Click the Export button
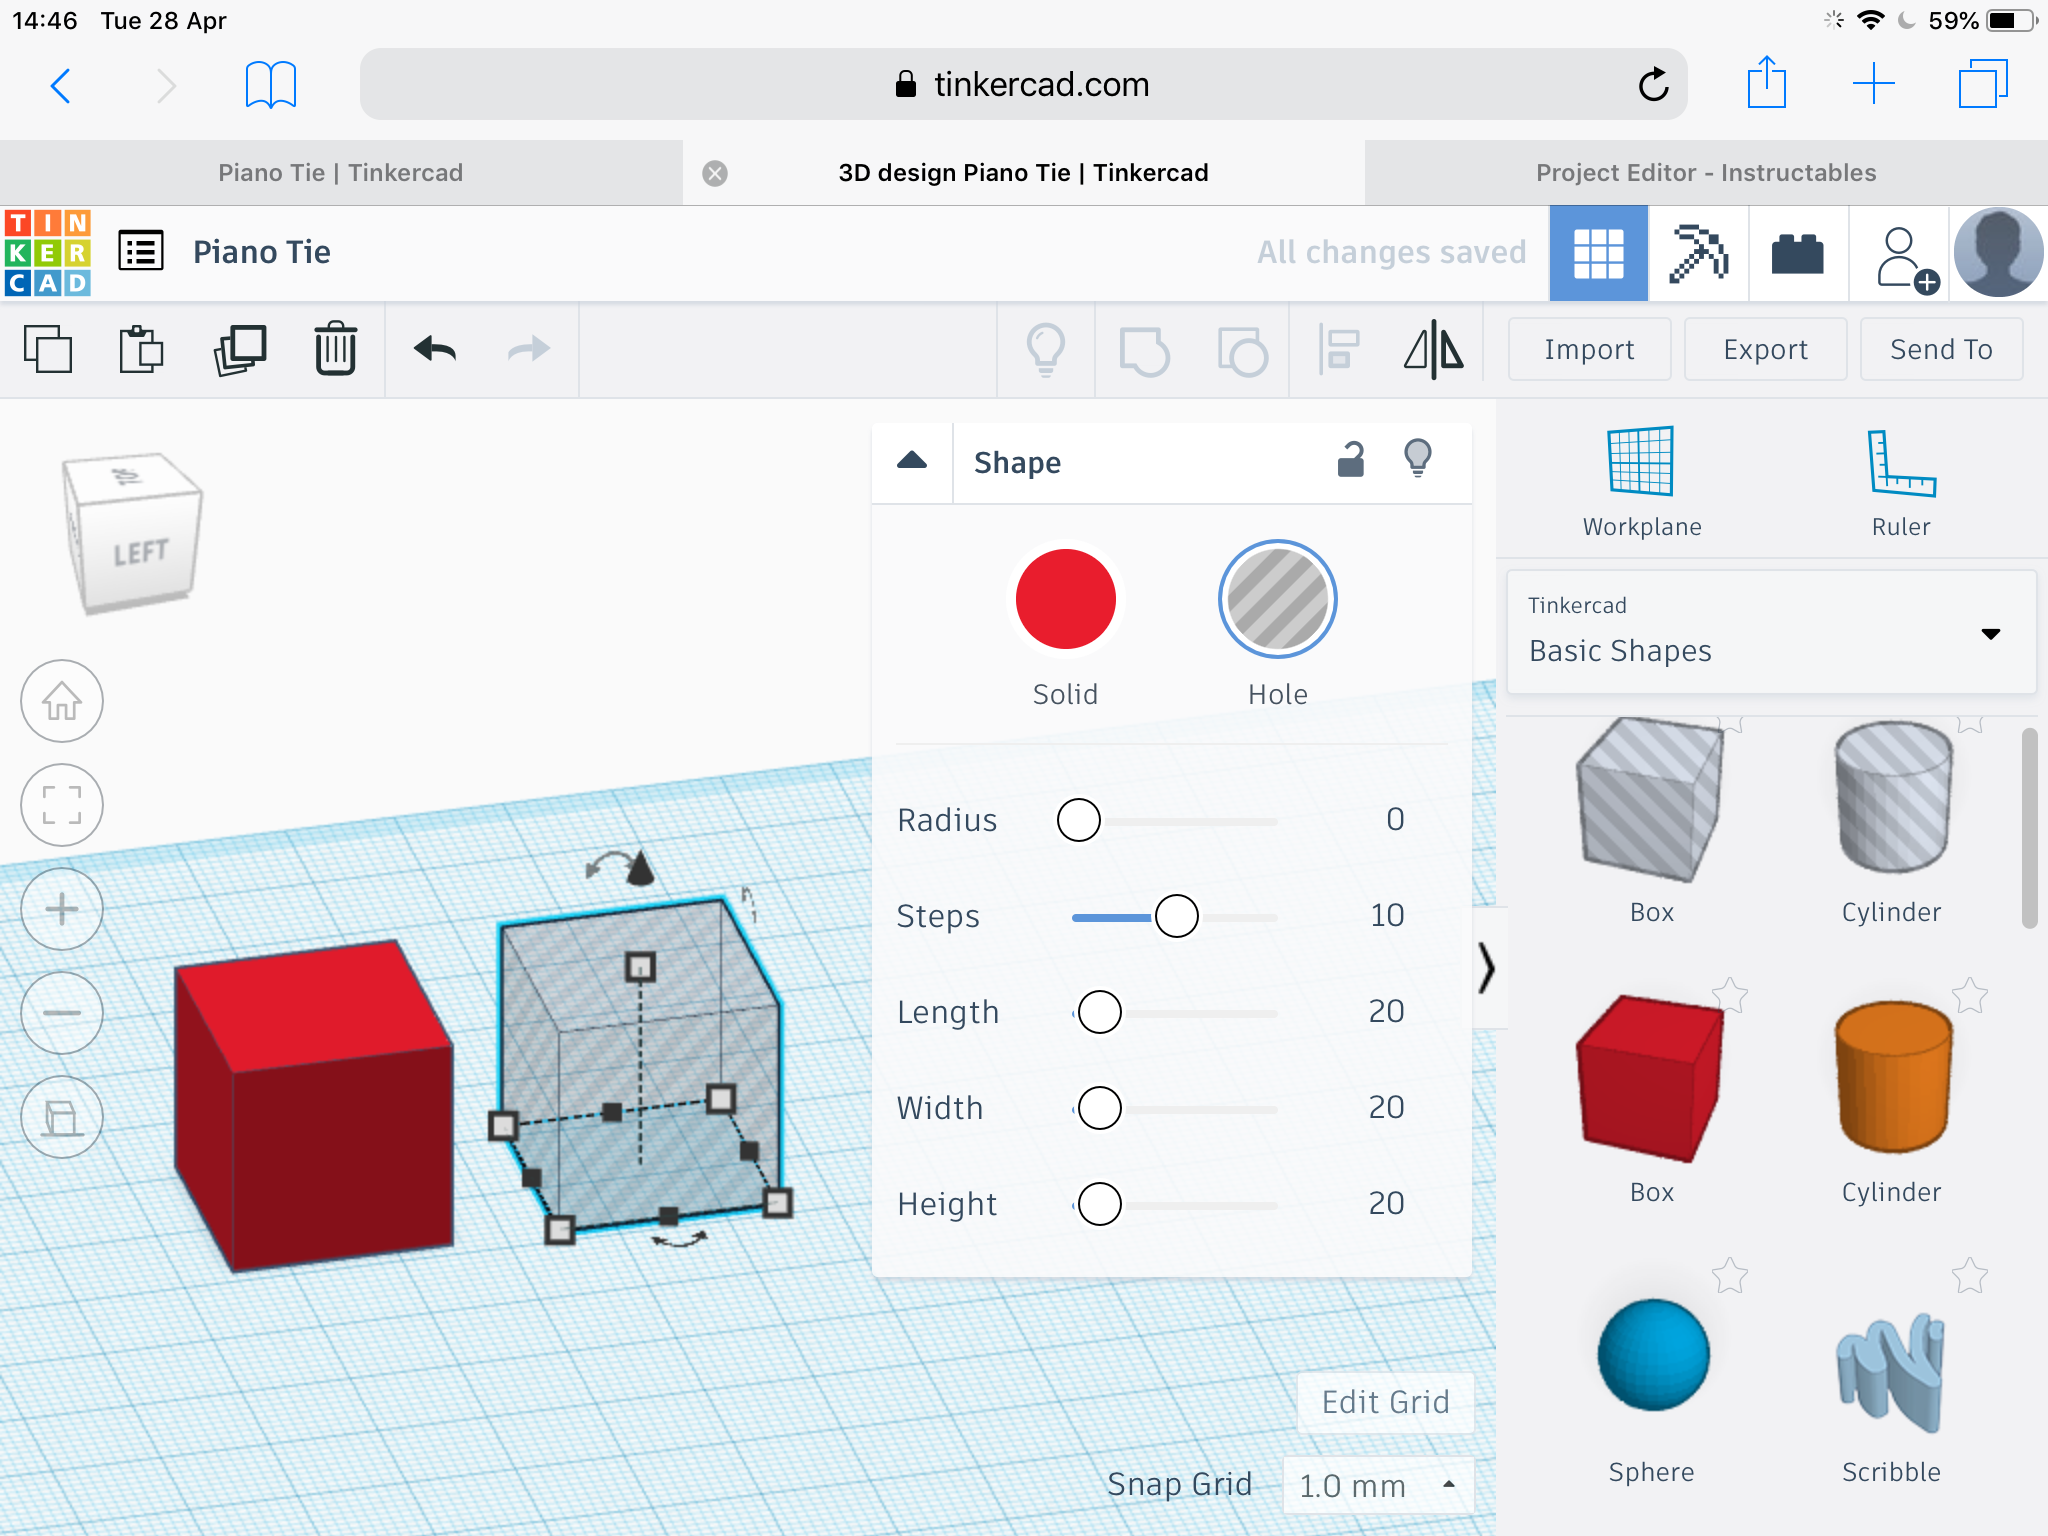Image resolution: width=2048 pixels, height=1536 pixels. click(x=1765, y=349)
